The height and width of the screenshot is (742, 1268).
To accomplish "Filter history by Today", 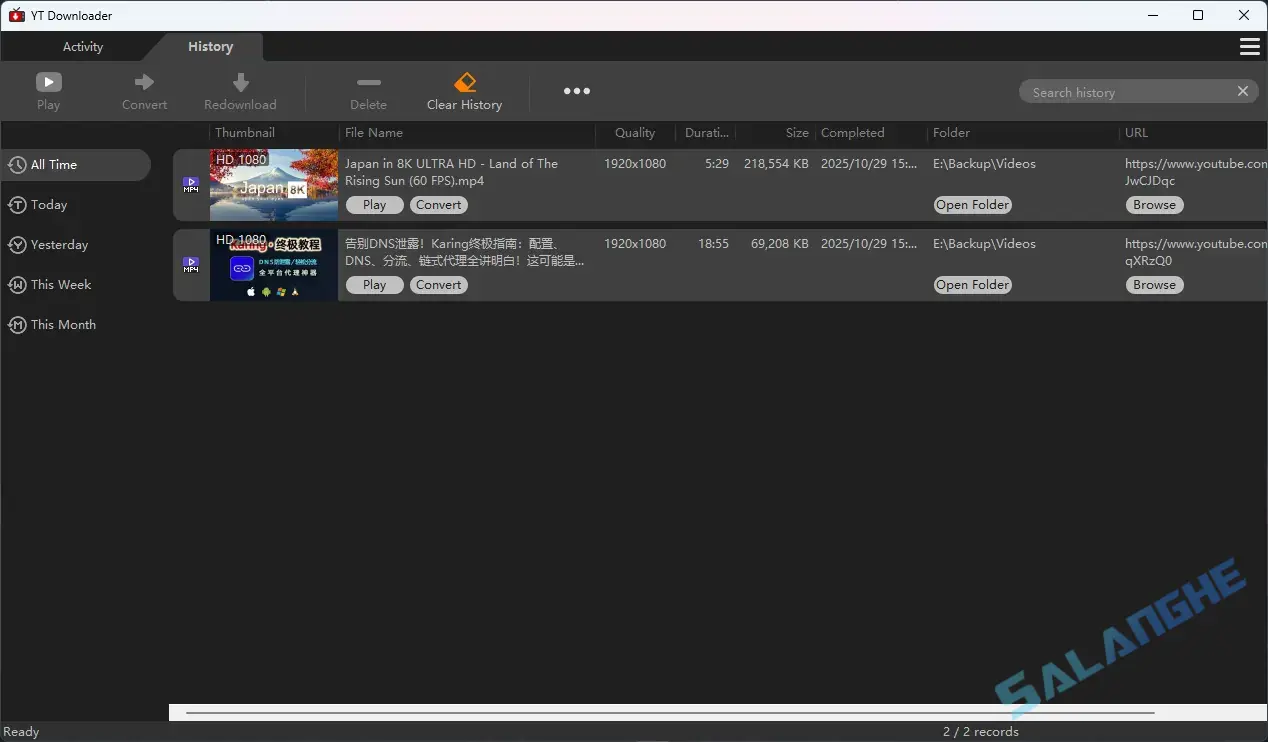I will [48, 205].
